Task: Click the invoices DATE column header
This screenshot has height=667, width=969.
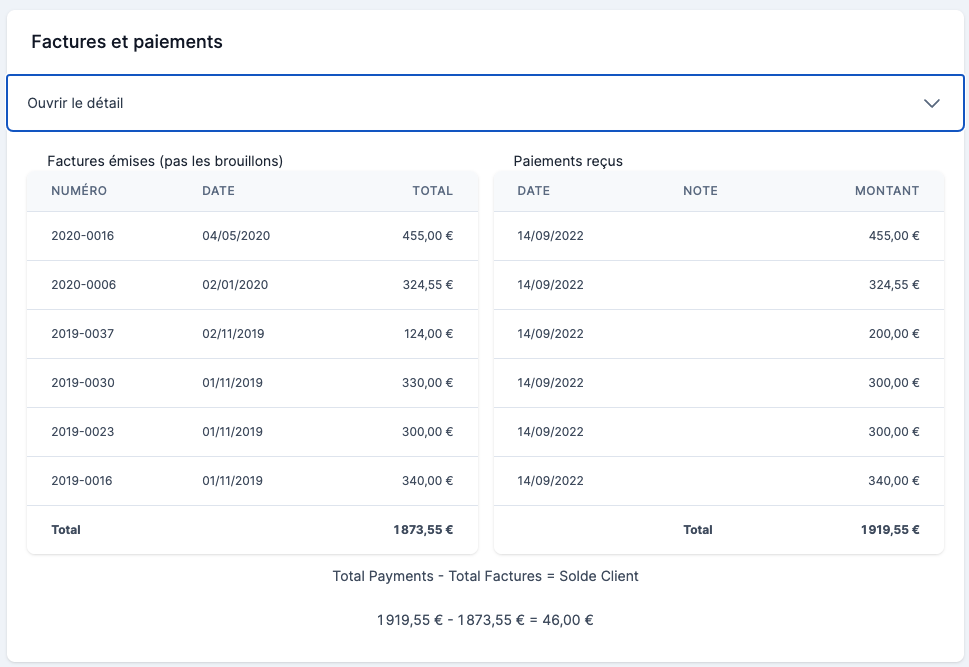Action: point(218,191)
